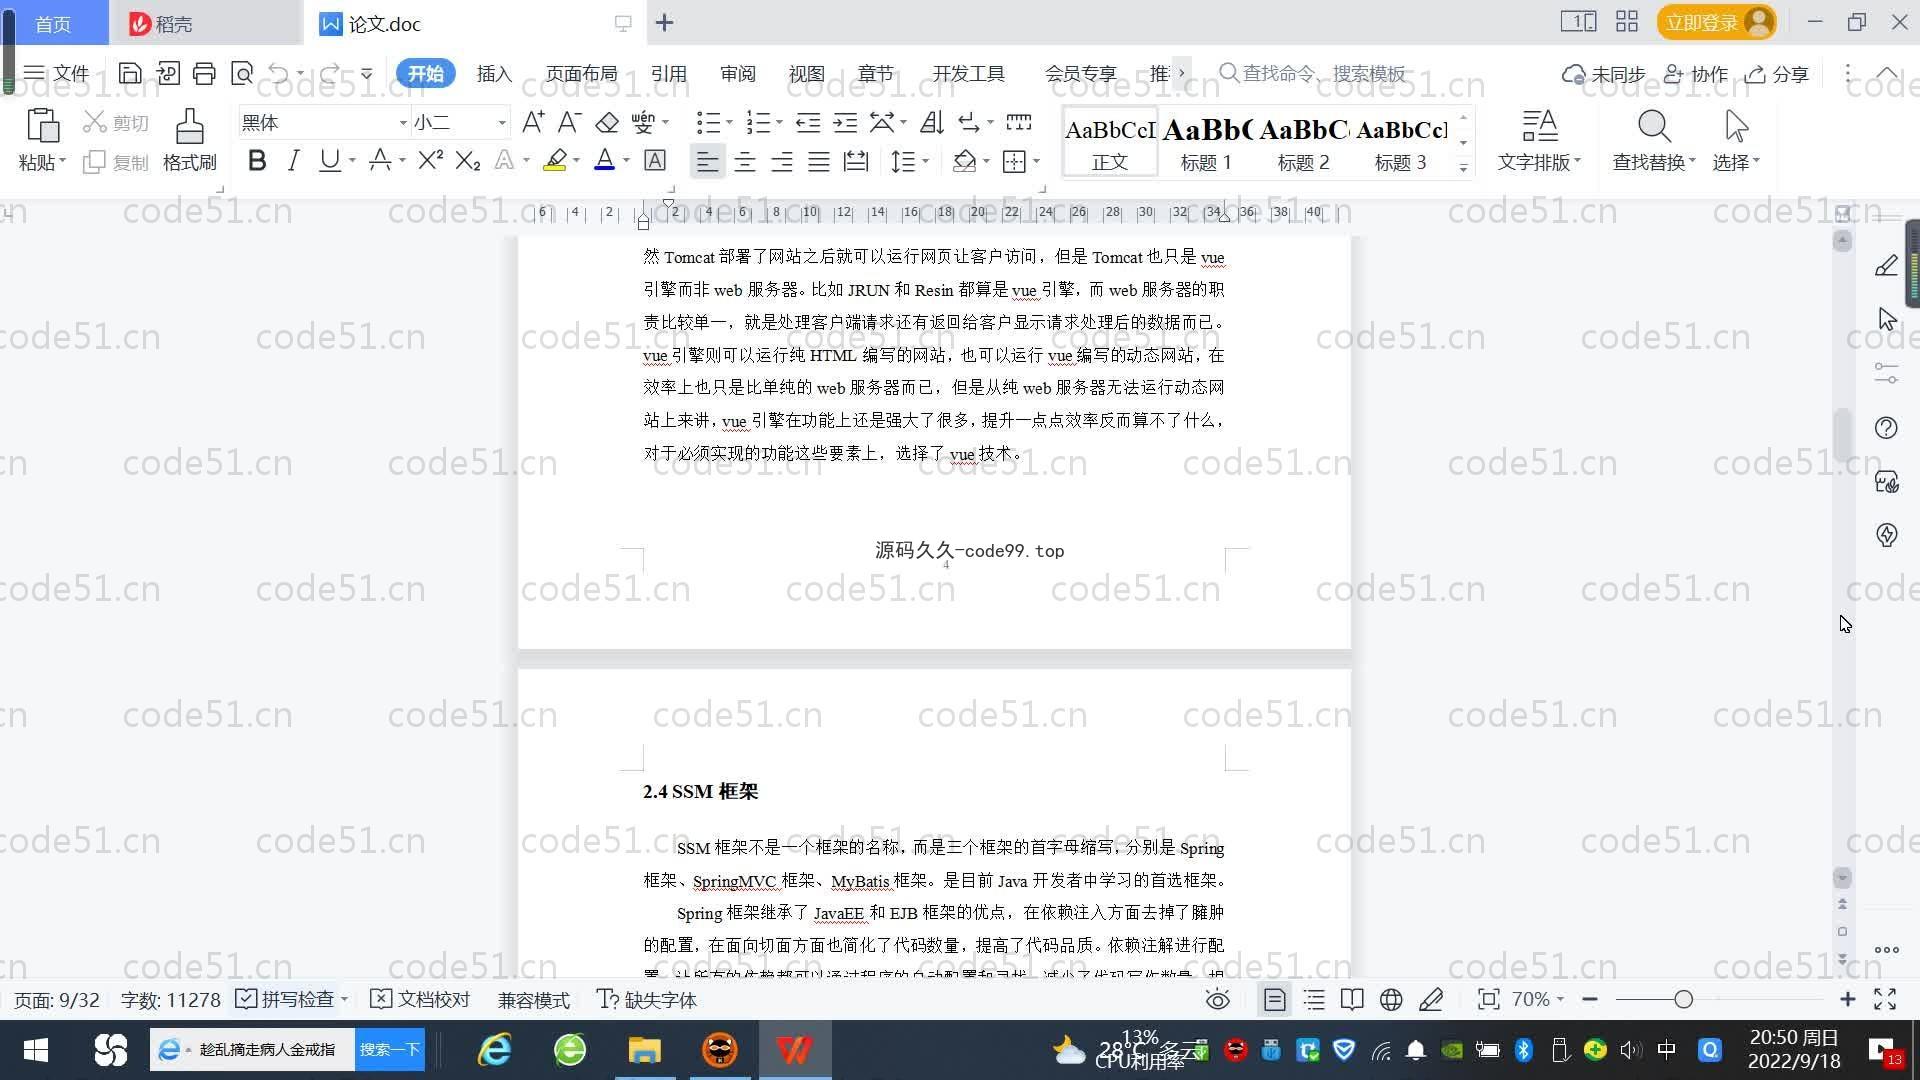This screenshot has width=1920, height=1080.
Task: Apply Heading 1 style
Action: (x=1206, y=143)
